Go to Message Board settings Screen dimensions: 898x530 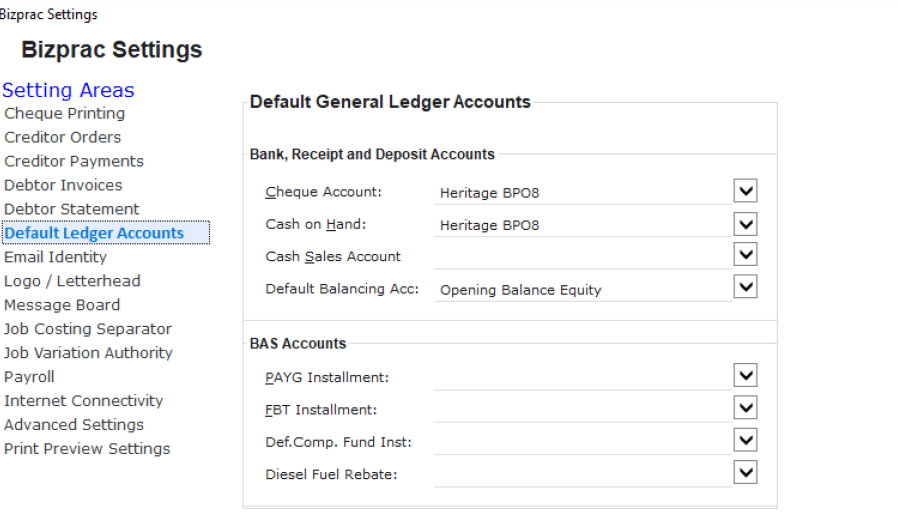point(62,305)
